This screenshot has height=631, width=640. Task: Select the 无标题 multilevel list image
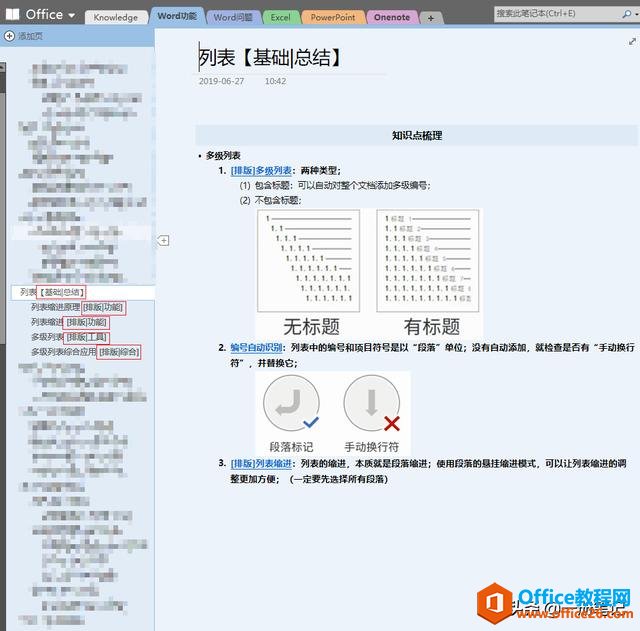[309, 261]
